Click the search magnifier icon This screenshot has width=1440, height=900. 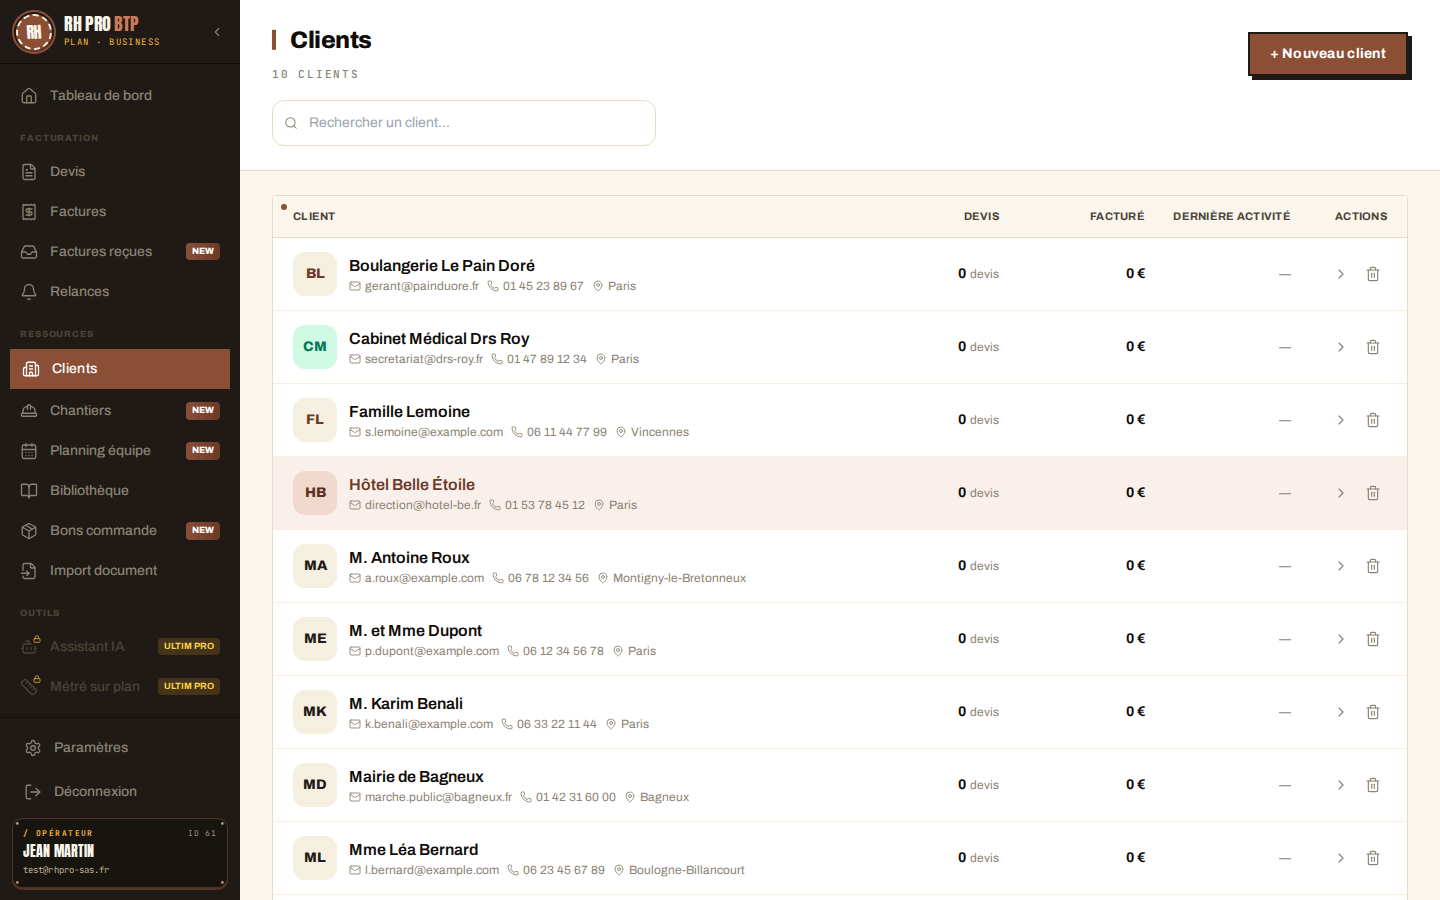tap(291, 123)
